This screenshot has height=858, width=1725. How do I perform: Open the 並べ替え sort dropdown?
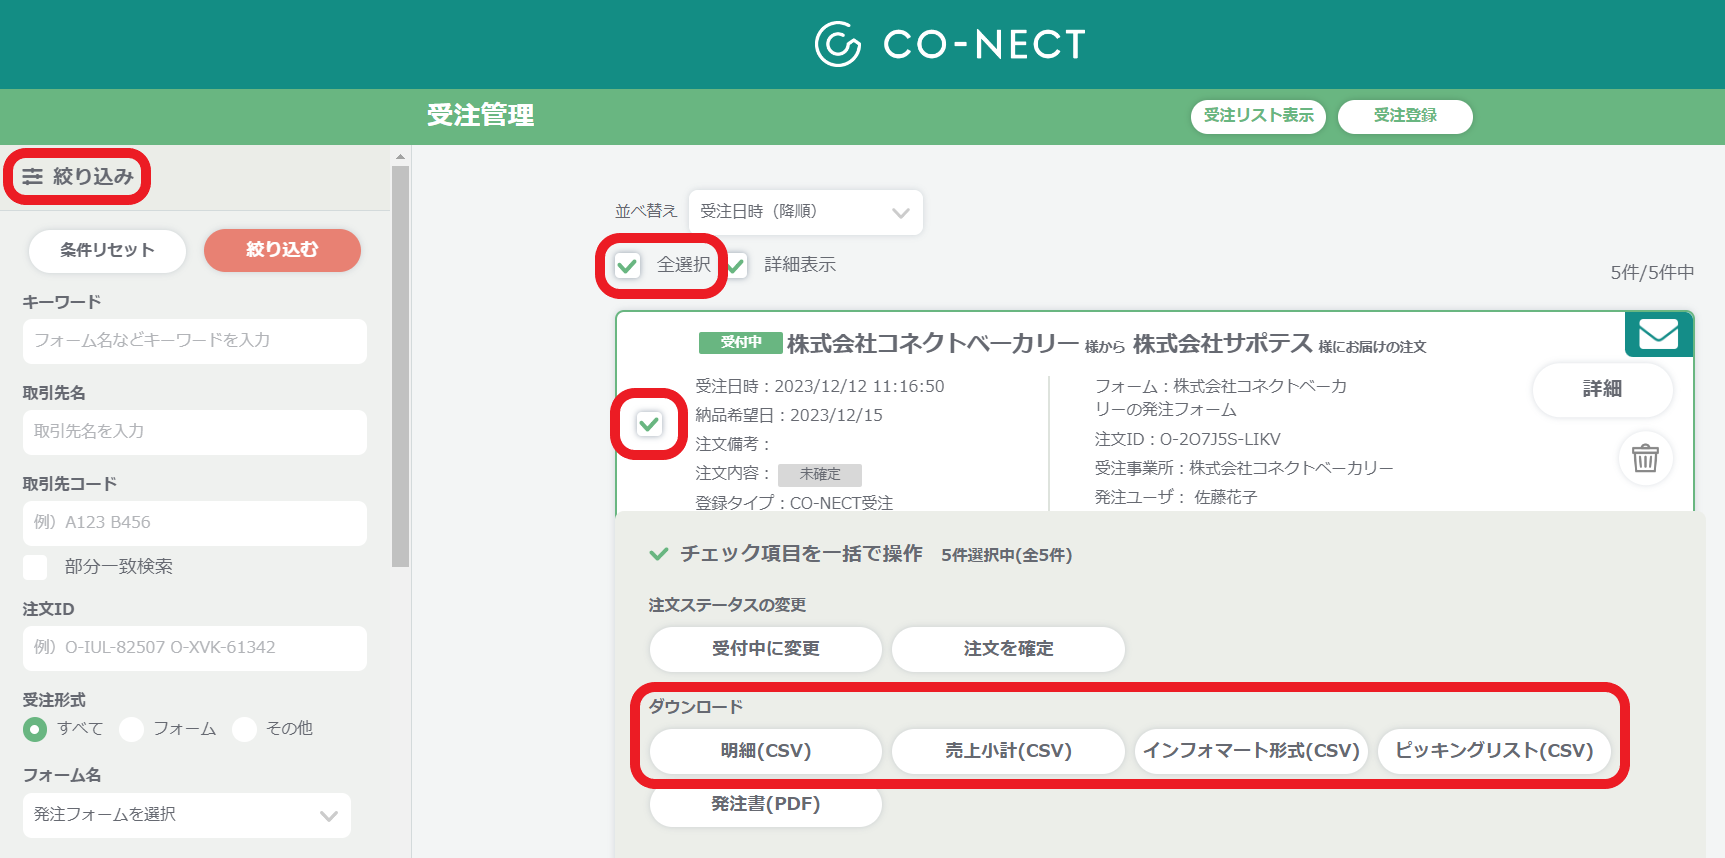806,212
